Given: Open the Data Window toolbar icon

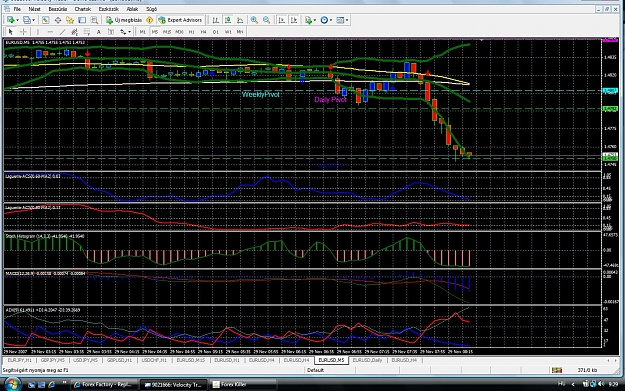Looking at the screenshot, I should (58, 20).
